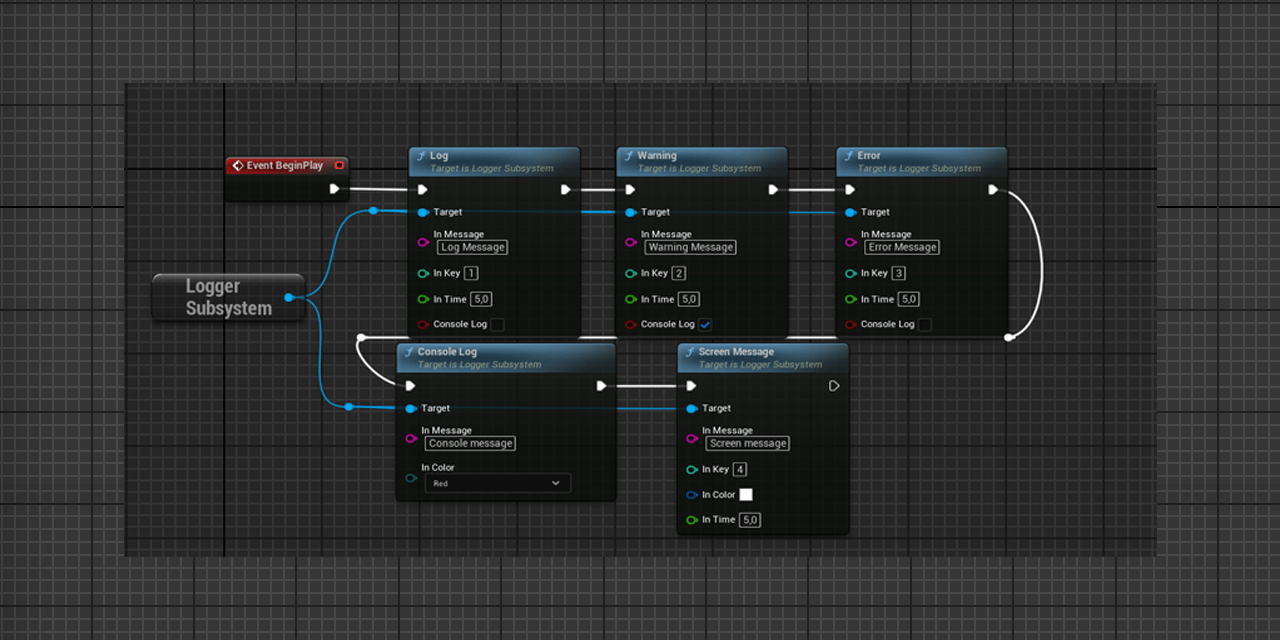The width and height of the screenshot is (1280, 640).
Task: Click the Screen Message node In Key pin
Action: pyautogui.click(x=692, y=469)
